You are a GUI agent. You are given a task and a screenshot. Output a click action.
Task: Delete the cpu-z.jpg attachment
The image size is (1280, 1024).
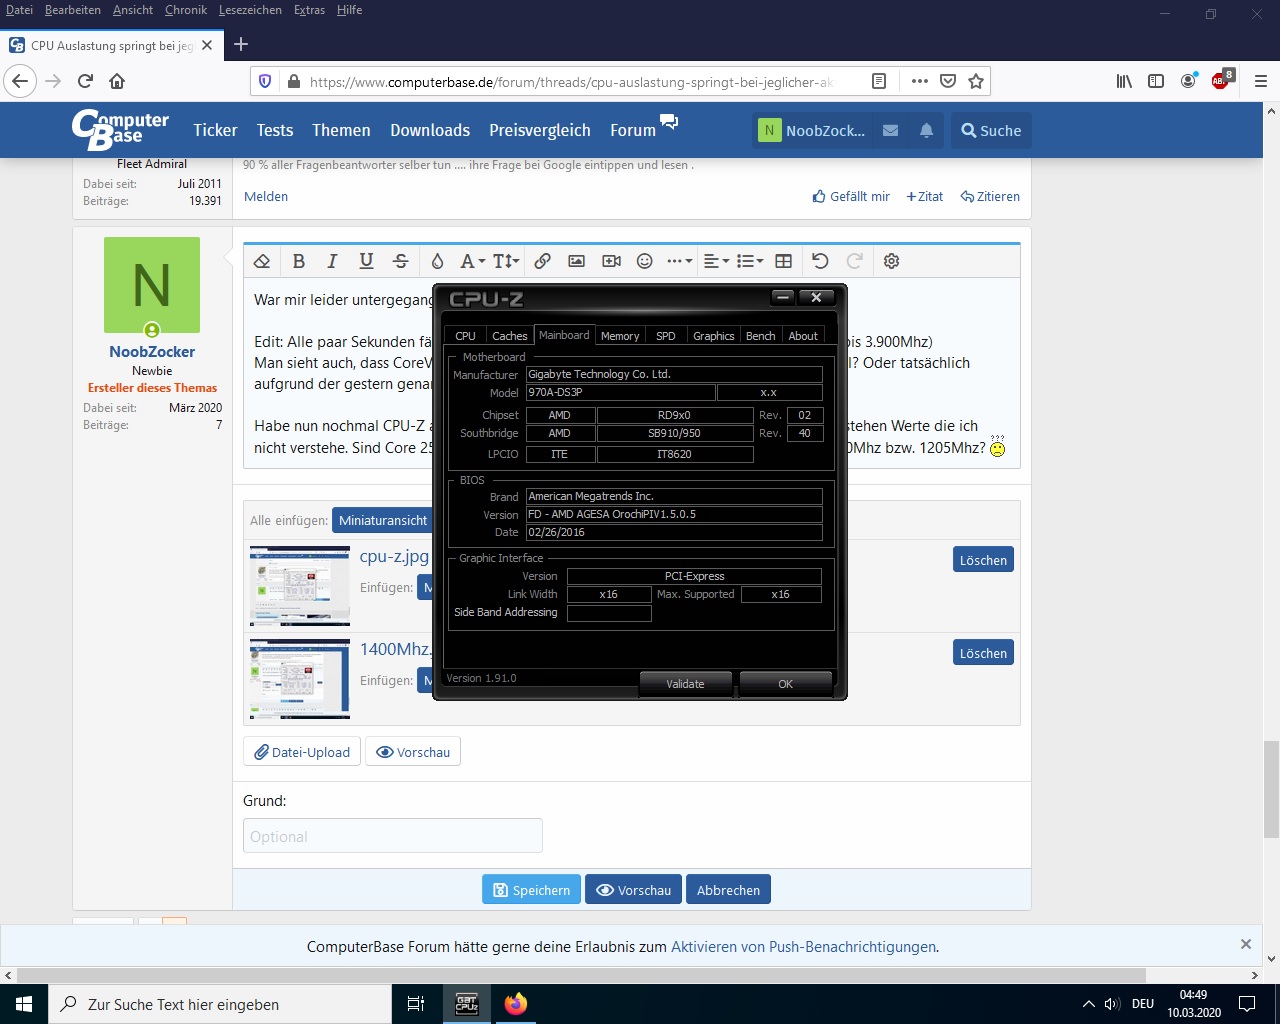click(x=983, y=560)
